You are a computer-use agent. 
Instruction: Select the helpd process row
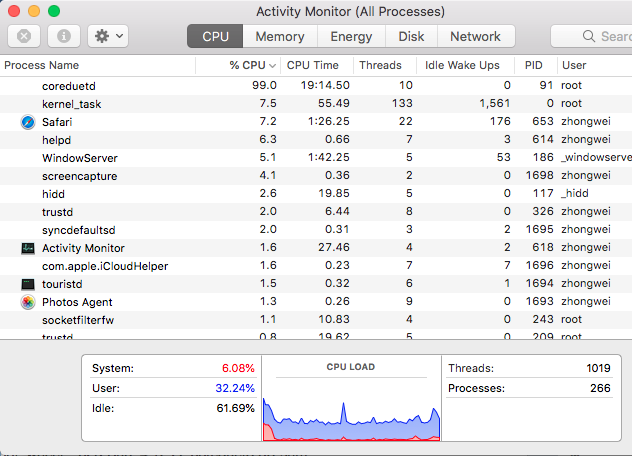coord(316,140)
